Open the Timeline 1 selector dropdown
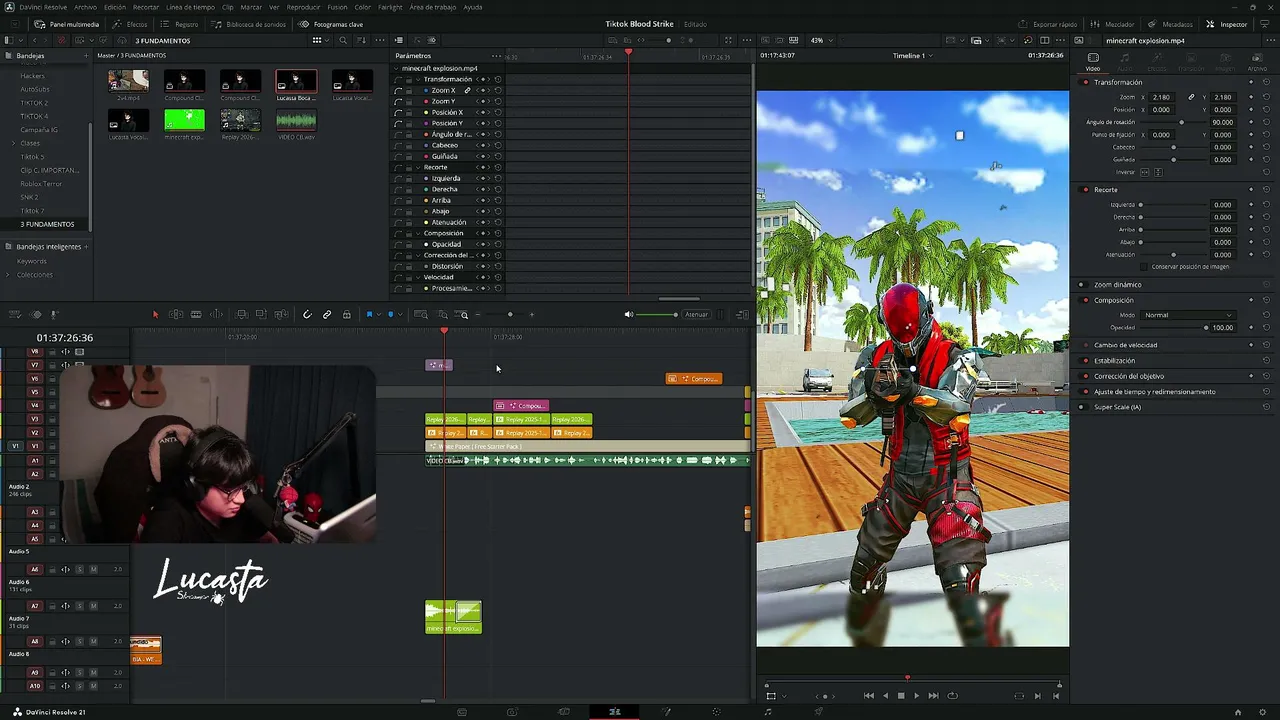Screen dimensions: 1280x720 [x=913, y=55]
